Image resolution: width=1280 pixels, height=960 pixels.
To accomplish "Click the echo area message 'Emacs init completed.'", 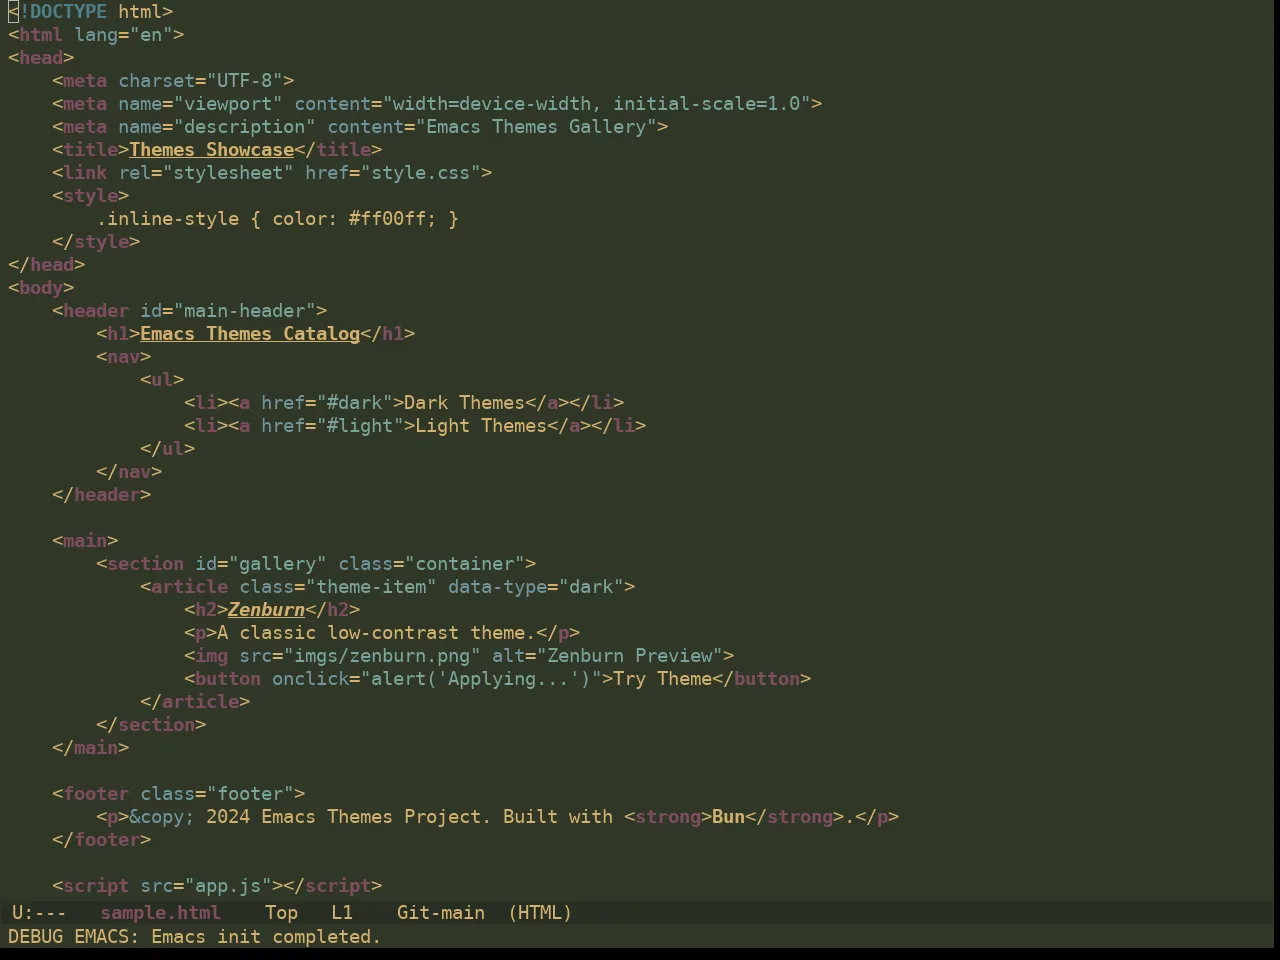I will (266, 937).
